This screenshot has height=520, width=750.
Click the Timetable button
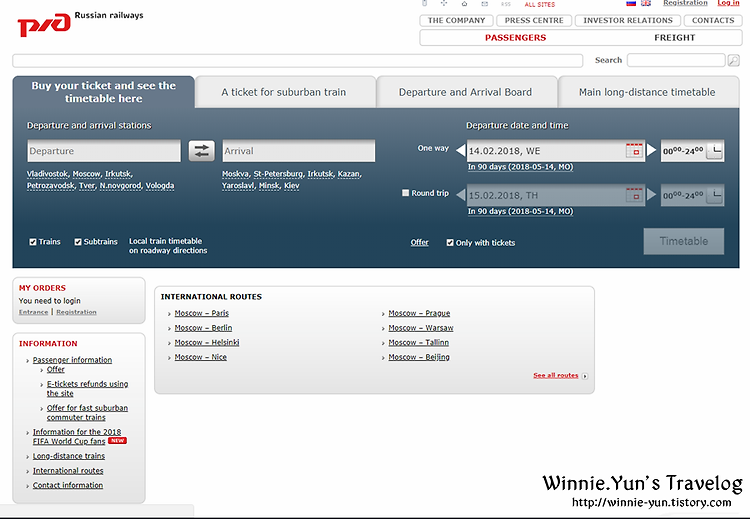coord(684,241)
